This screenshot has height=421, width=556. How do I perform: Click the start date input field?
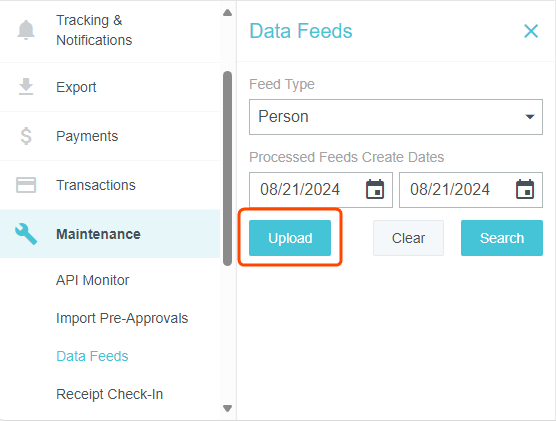pos(321,190)
